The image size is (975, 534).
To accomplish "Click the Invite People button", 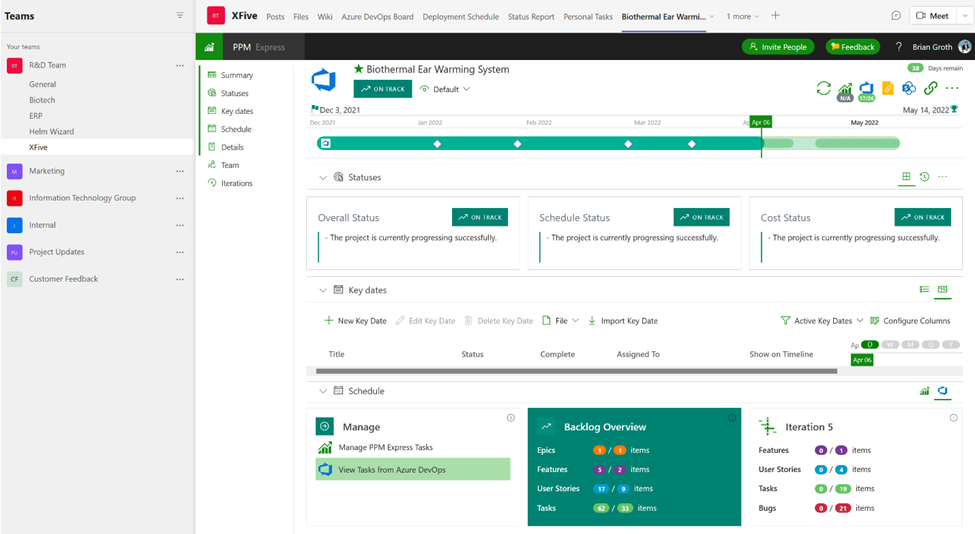I will coord(778,47).
